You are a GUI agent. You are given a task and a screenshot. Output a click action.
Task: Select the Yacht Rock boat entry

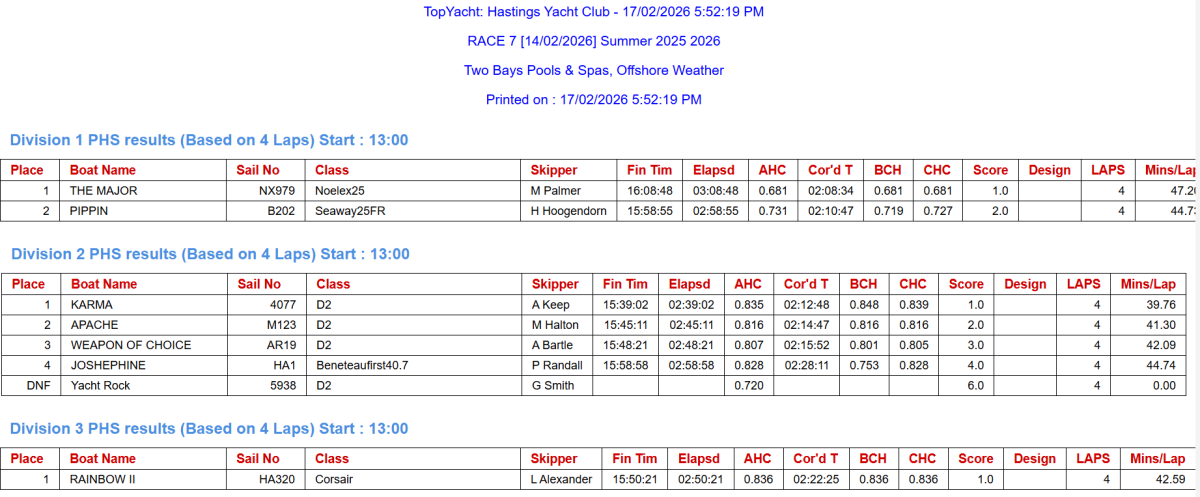pyautogui.click(x=100, y=385)
